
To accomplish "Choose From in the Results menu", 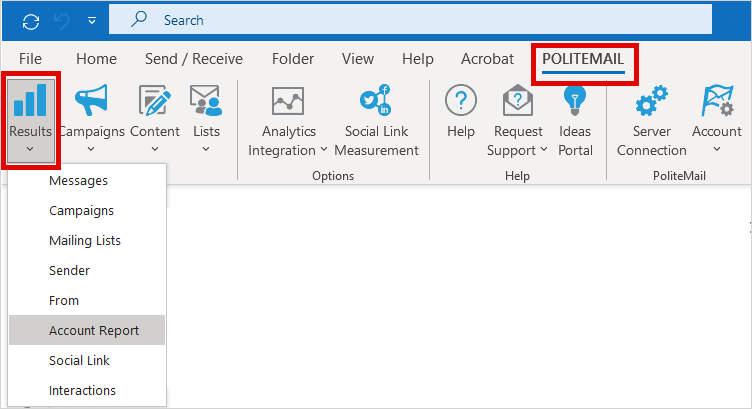I will (x=87, y=301).
